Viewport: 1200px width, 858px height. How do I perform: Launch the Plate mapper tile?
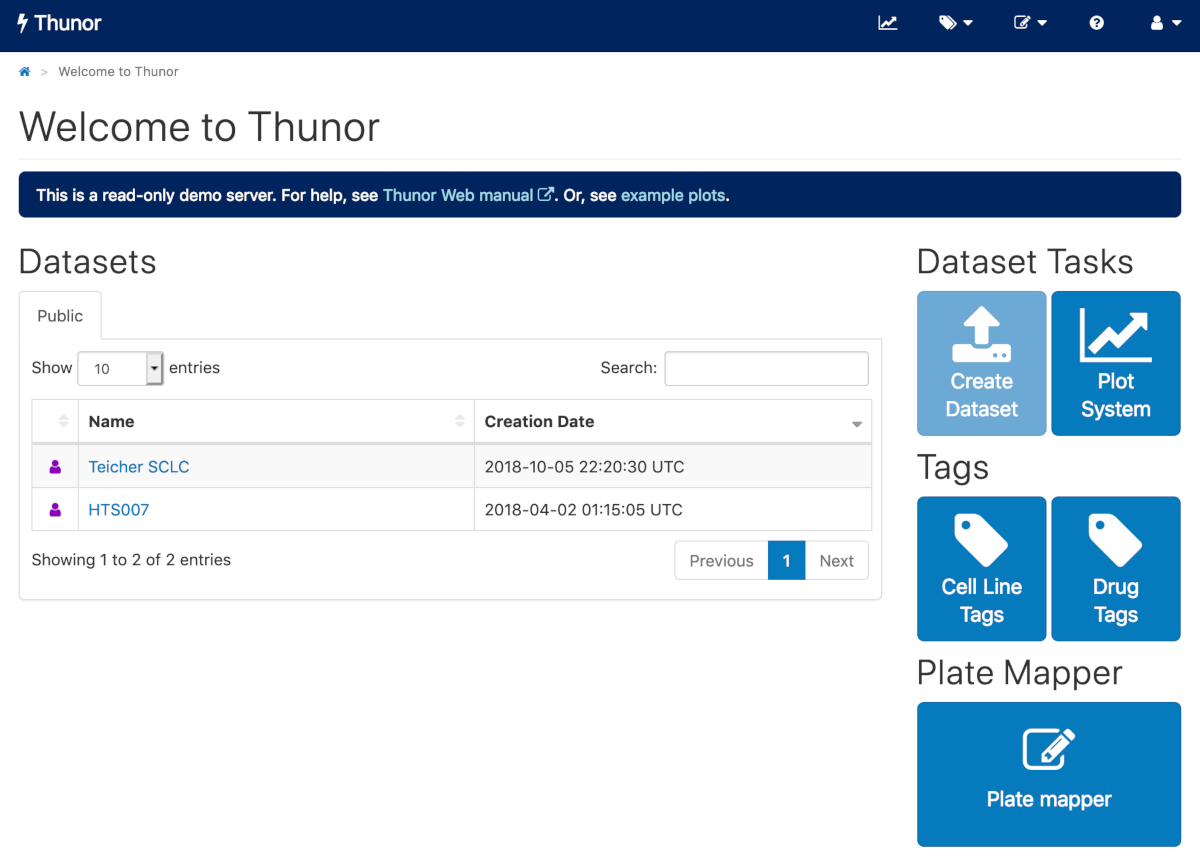tap(1049, 774)
